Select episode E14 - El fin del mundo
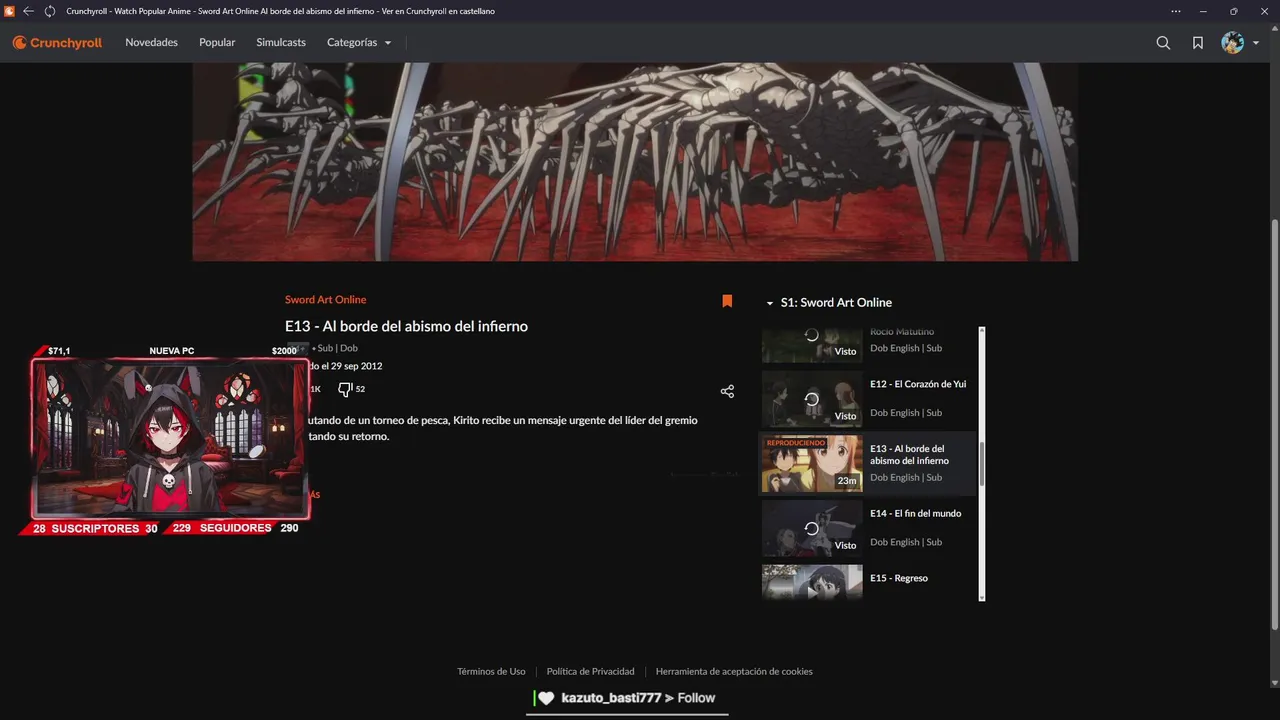This screenshot has height=720, width=1280. coord(915,513)
